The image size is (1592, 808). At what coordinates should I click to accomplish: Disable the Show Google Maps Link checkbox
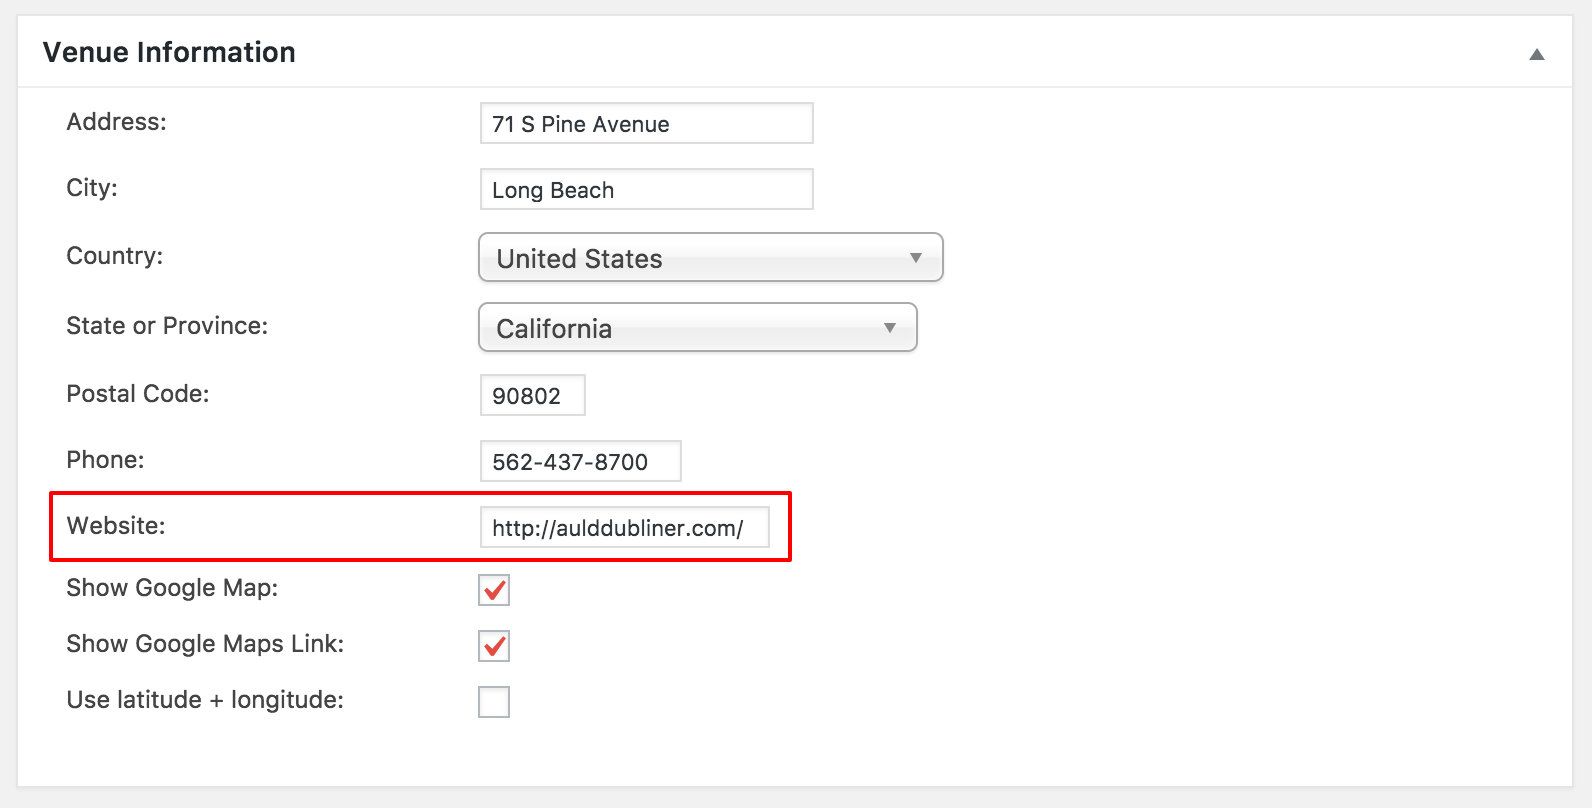click(494, 646)
